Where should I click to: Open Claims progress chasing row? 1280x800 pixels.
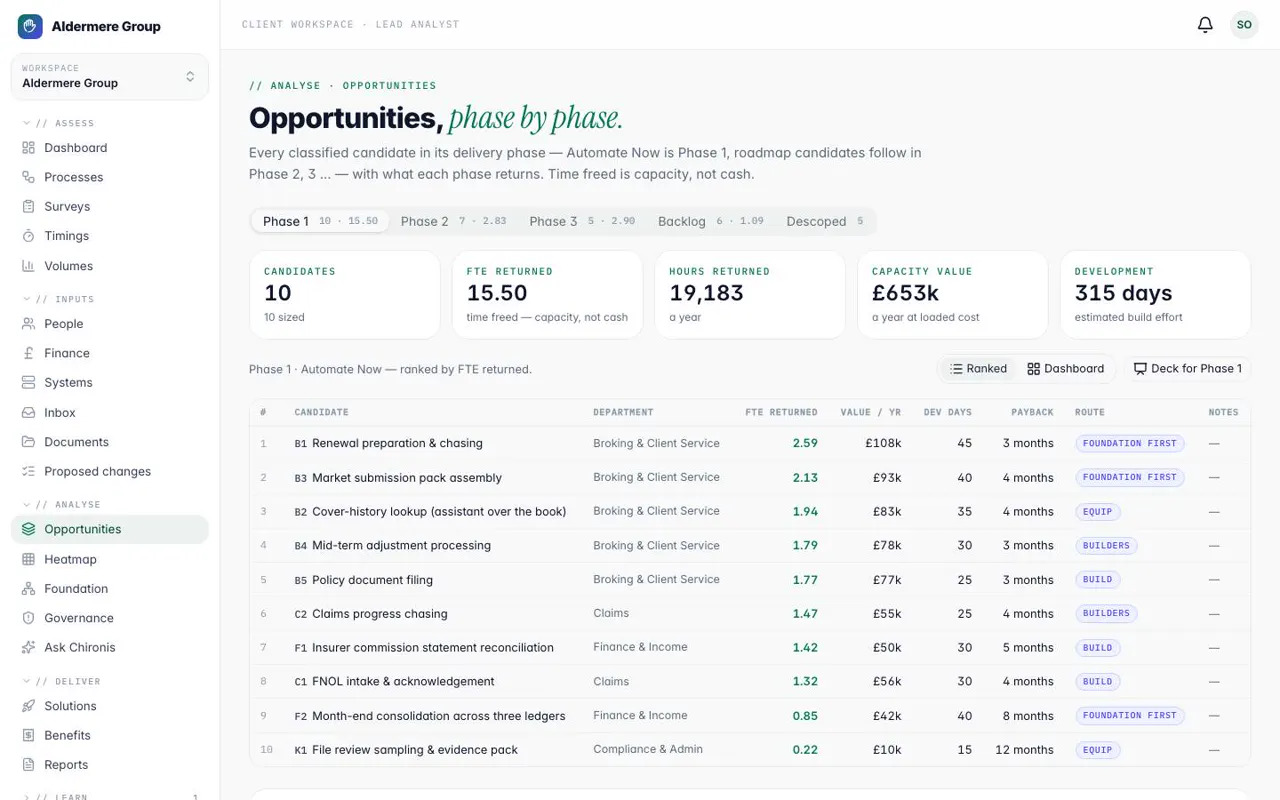pyautogui.click(x=750, y=613)
